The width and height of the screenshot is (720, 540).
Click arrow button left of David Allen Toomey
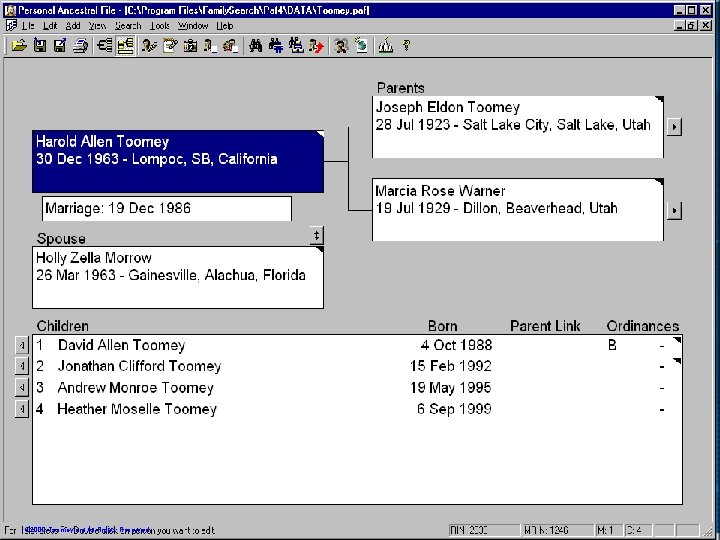pos(22,345)
